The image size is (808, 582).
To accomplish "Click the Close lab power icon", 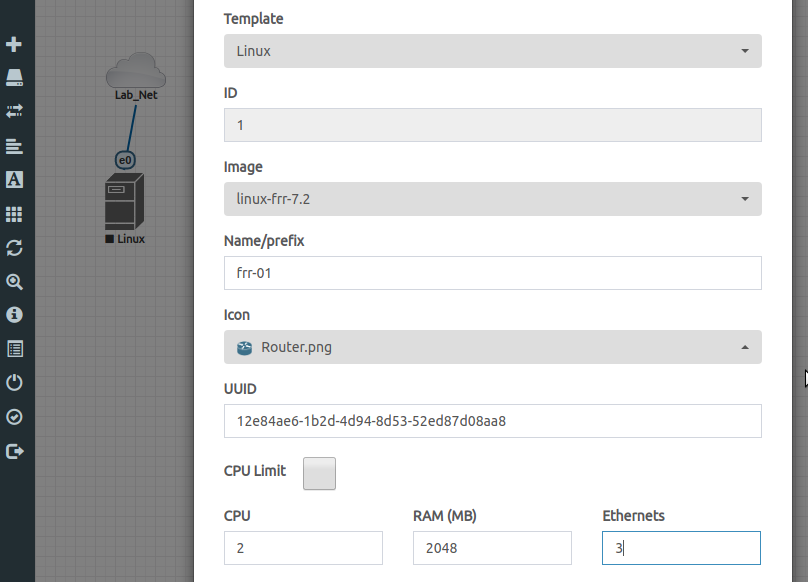I will click(x=14, y=383).
